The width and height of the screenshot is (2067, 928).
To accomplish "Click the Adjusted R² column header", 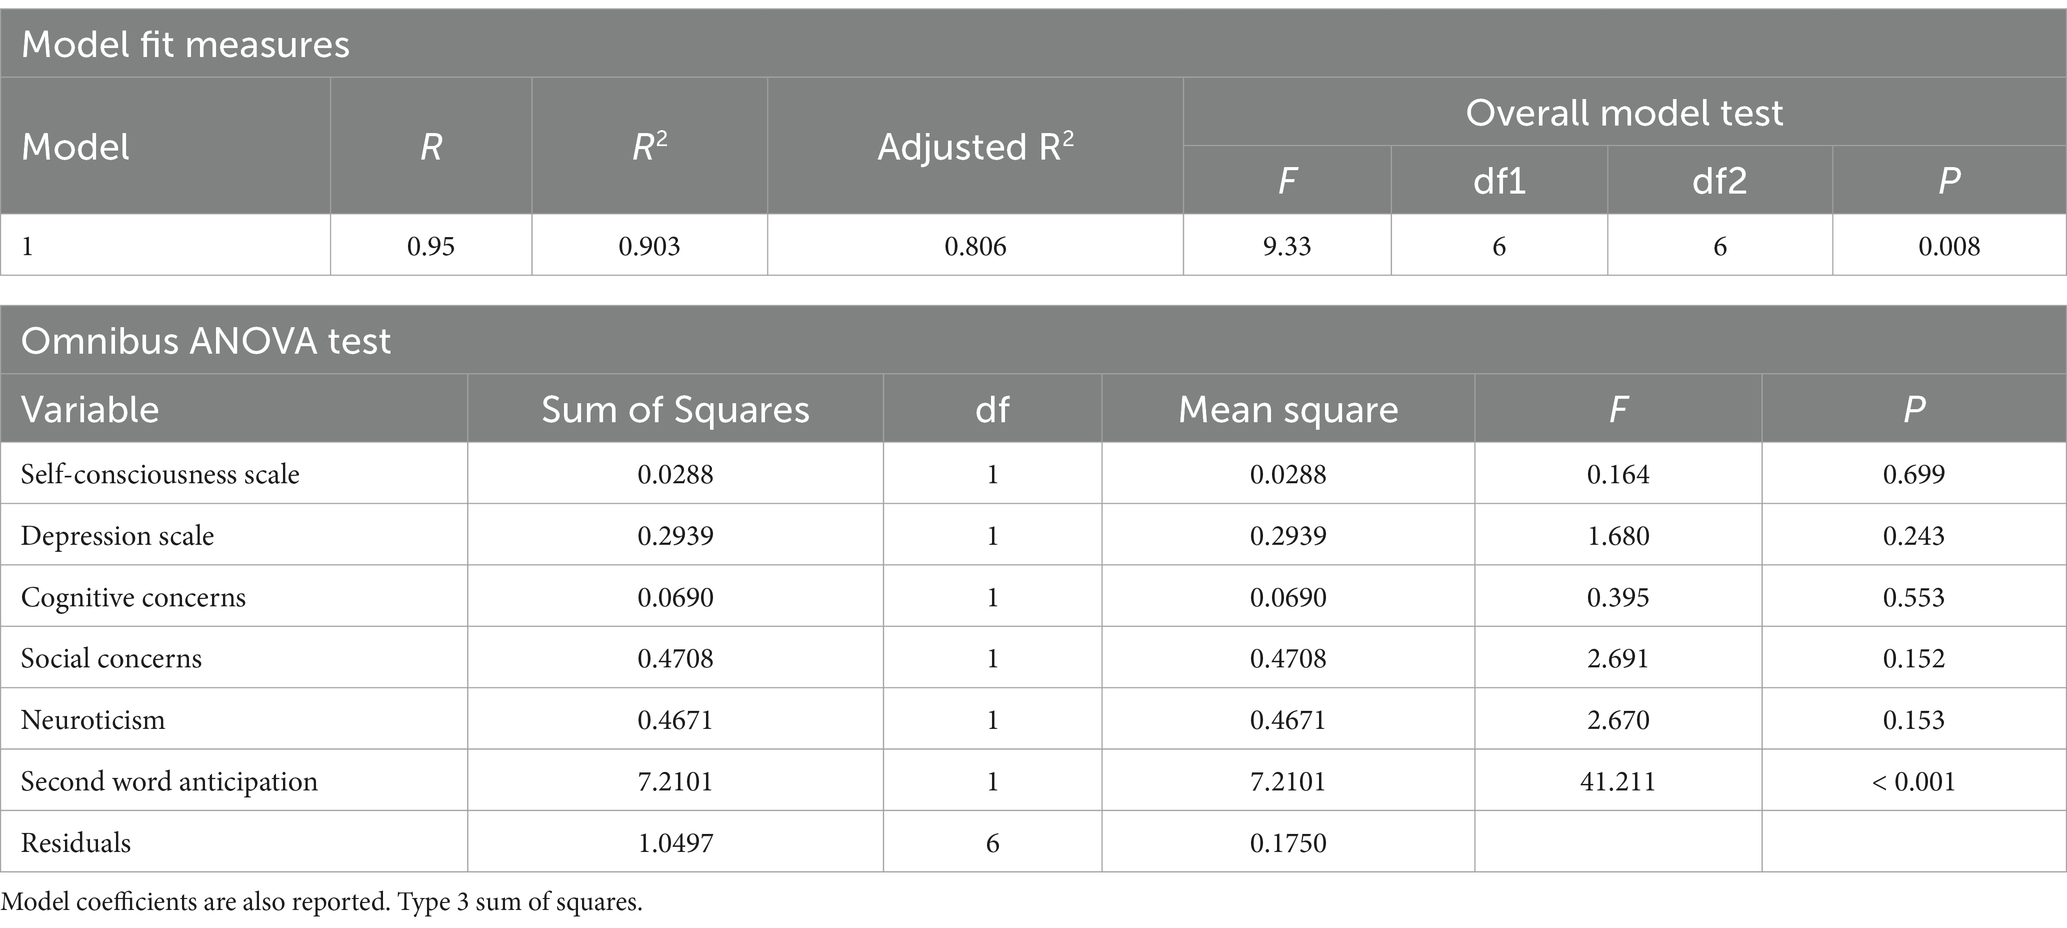I will (x=975, y=147).
